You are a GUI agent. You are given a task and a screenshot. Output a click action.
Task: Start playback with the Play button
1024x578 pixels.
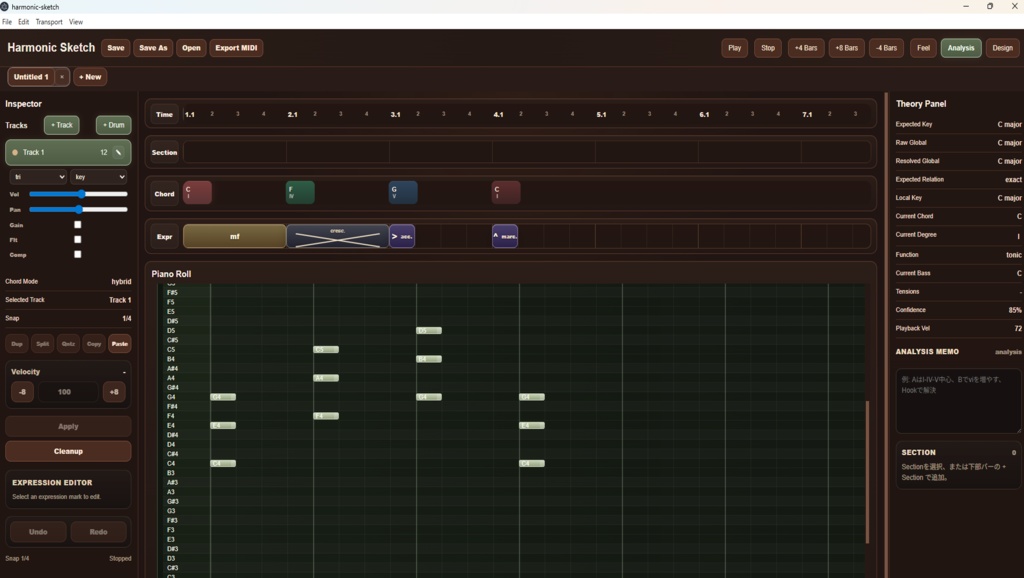click(x=735, y=48)
